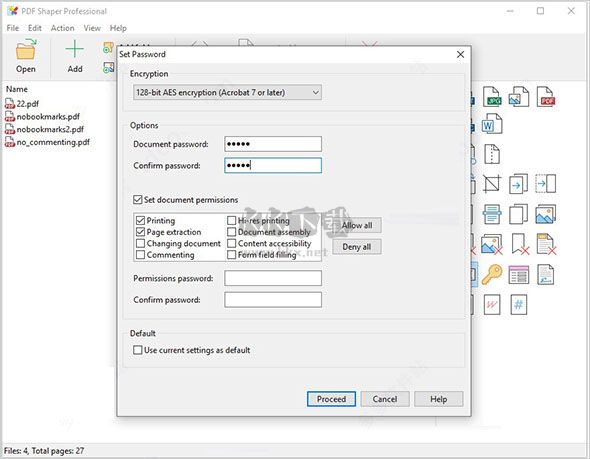
Task: Select nobookmarks.pdf in the file list
Action: point(42,117)
